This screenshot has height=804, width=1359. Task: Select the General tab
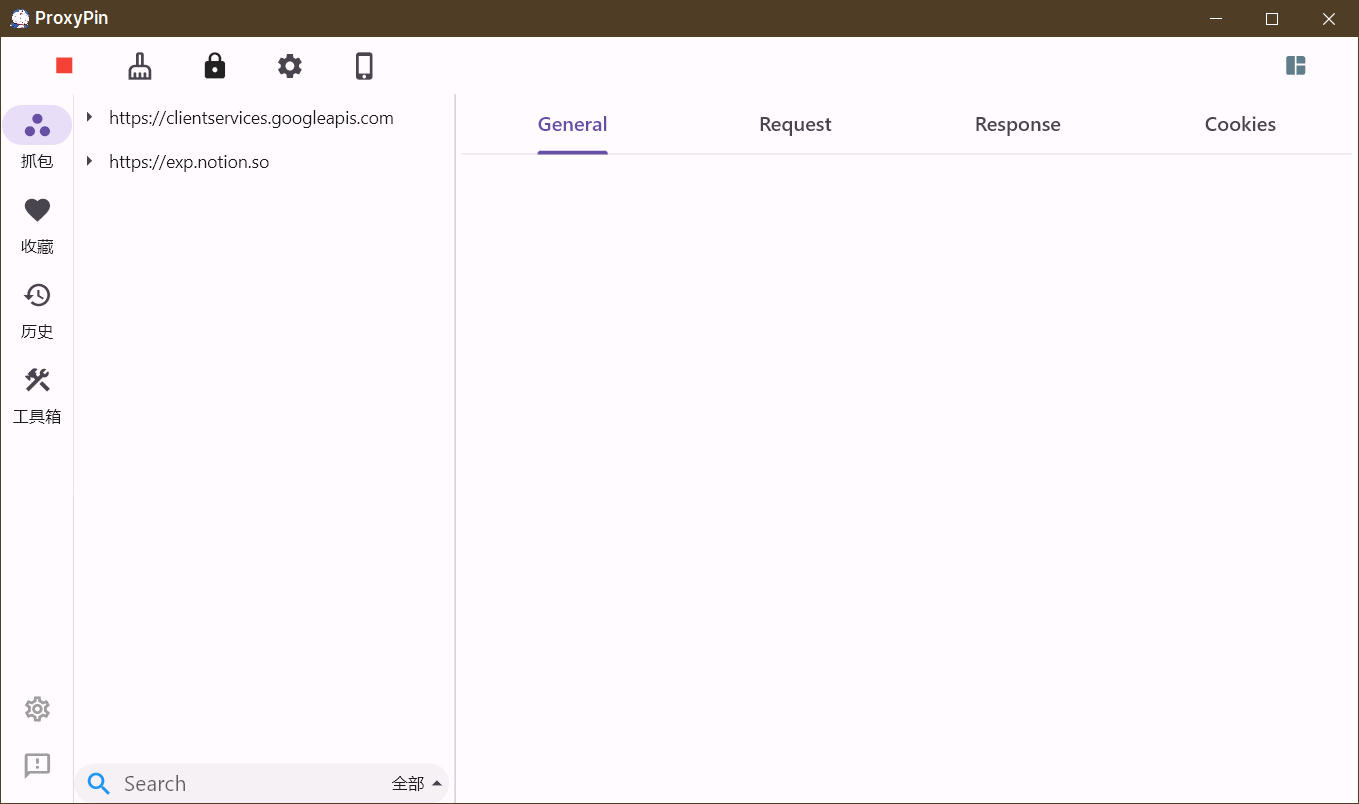pyautogui.click(x=572, y=125)
